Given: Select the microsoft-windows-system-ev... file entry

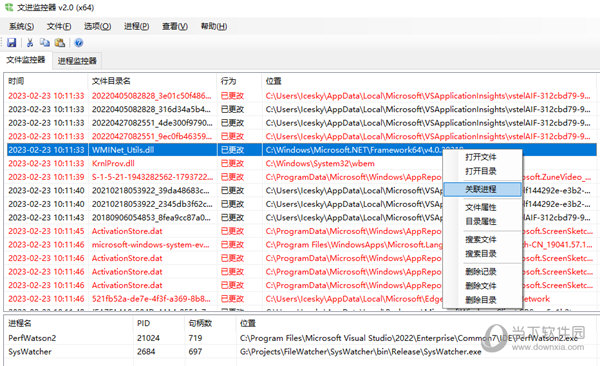Looking at the screenshot, I should 150,245.
